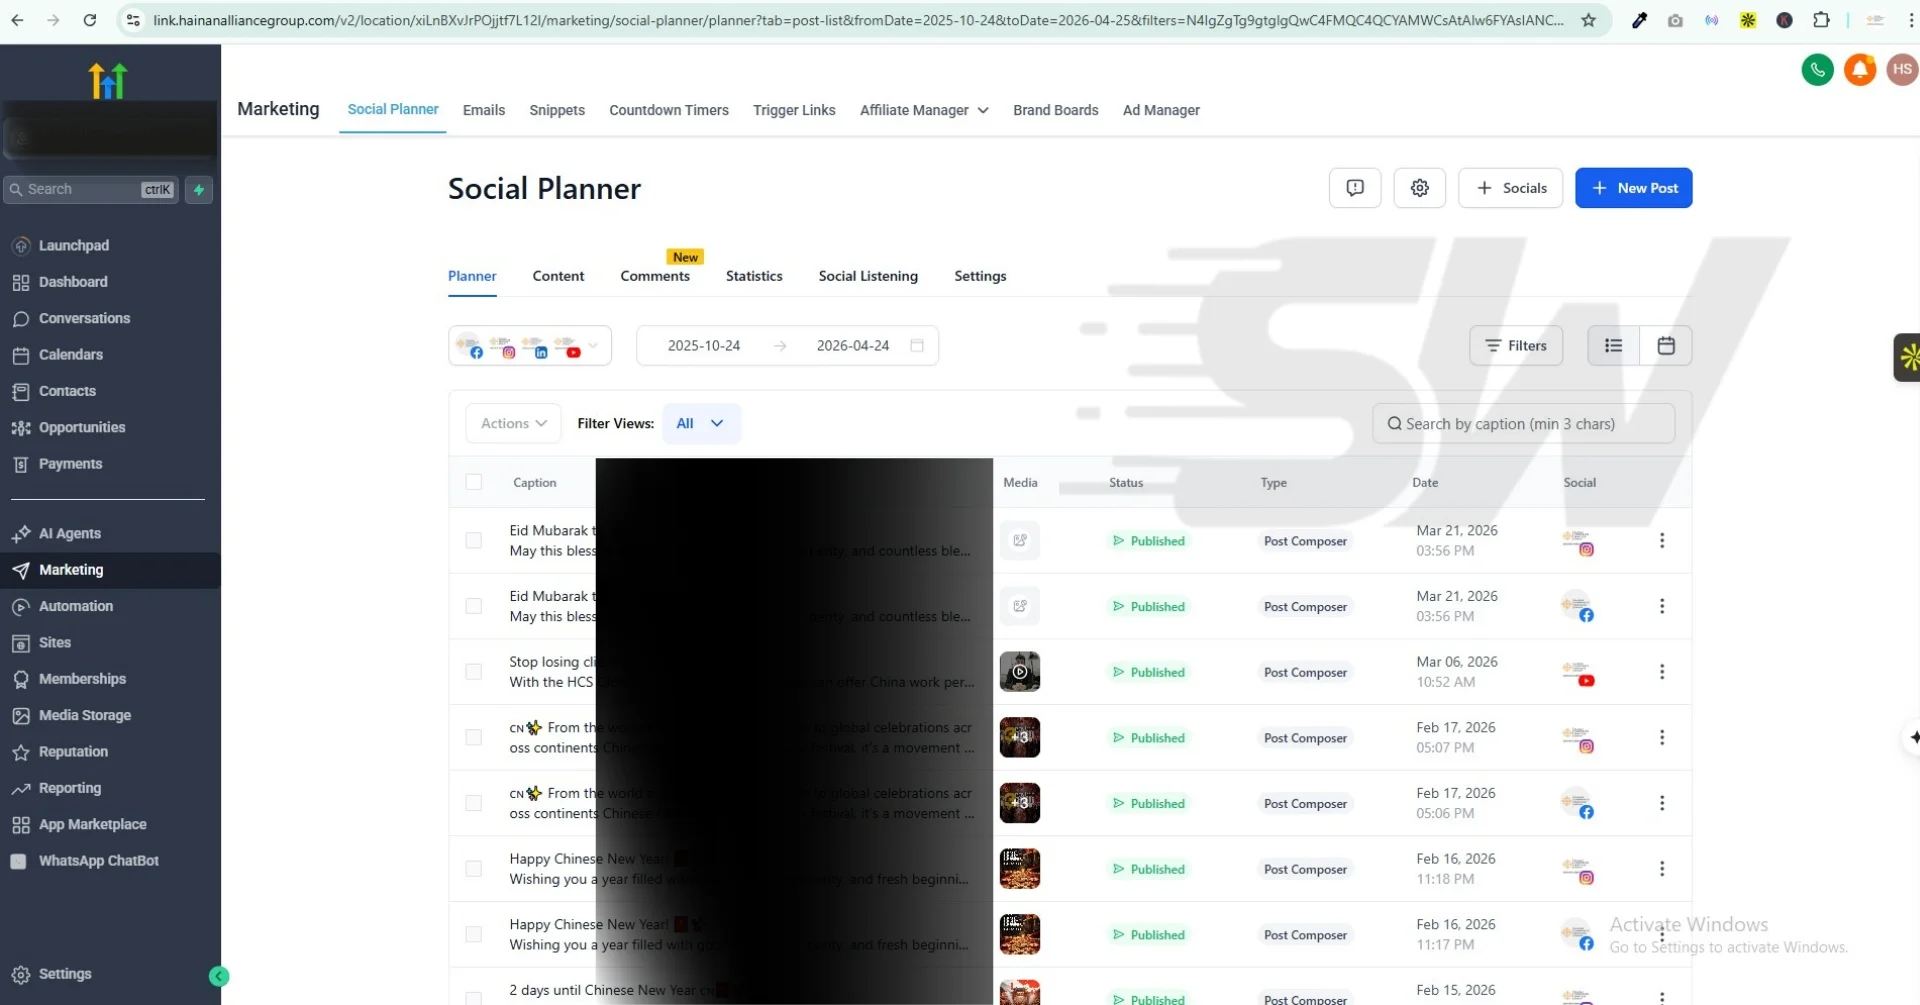The image size is (1920, 1005).
Task: Open the orange notifications bell
Action: (1859, 70)
